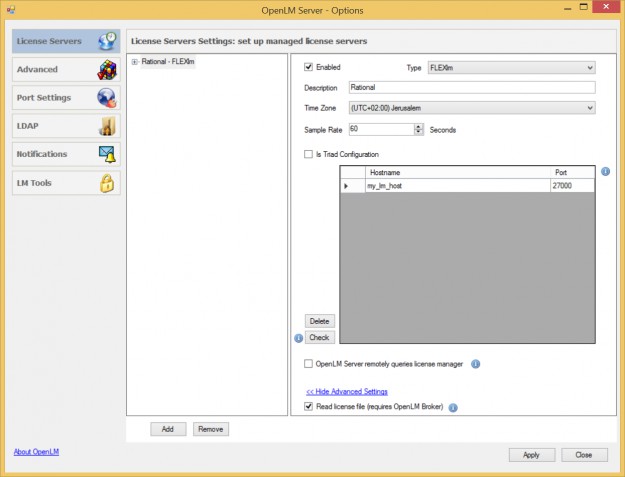Image resolution: width=625 pixels, height=477 pixels.
Task: Click the License Servers sidebar icon
Action: pos(107,41)
